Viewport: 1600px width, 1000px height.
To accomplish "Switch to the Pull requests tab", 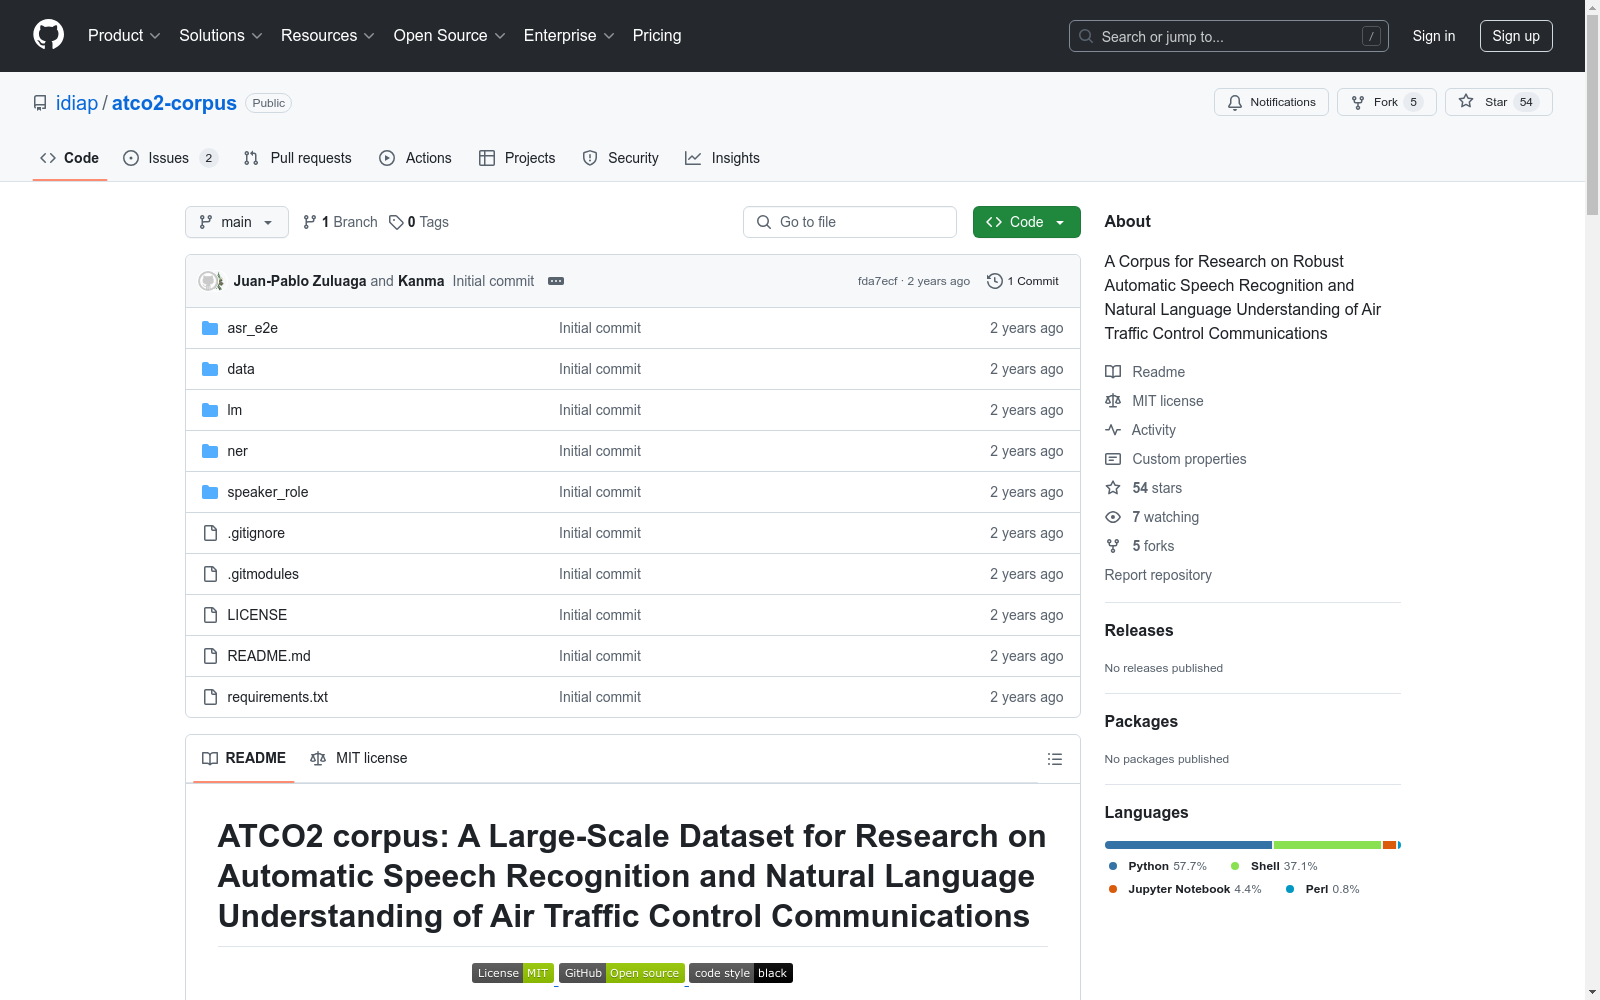I will tap(298, 158).
